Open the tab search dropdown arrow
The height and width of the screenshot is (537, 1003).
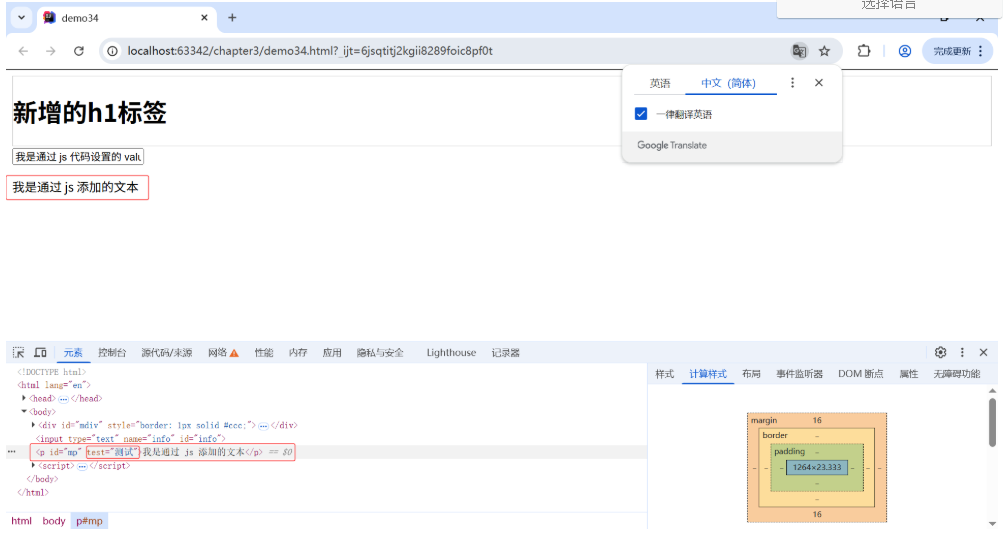click(x=21, y=18)
